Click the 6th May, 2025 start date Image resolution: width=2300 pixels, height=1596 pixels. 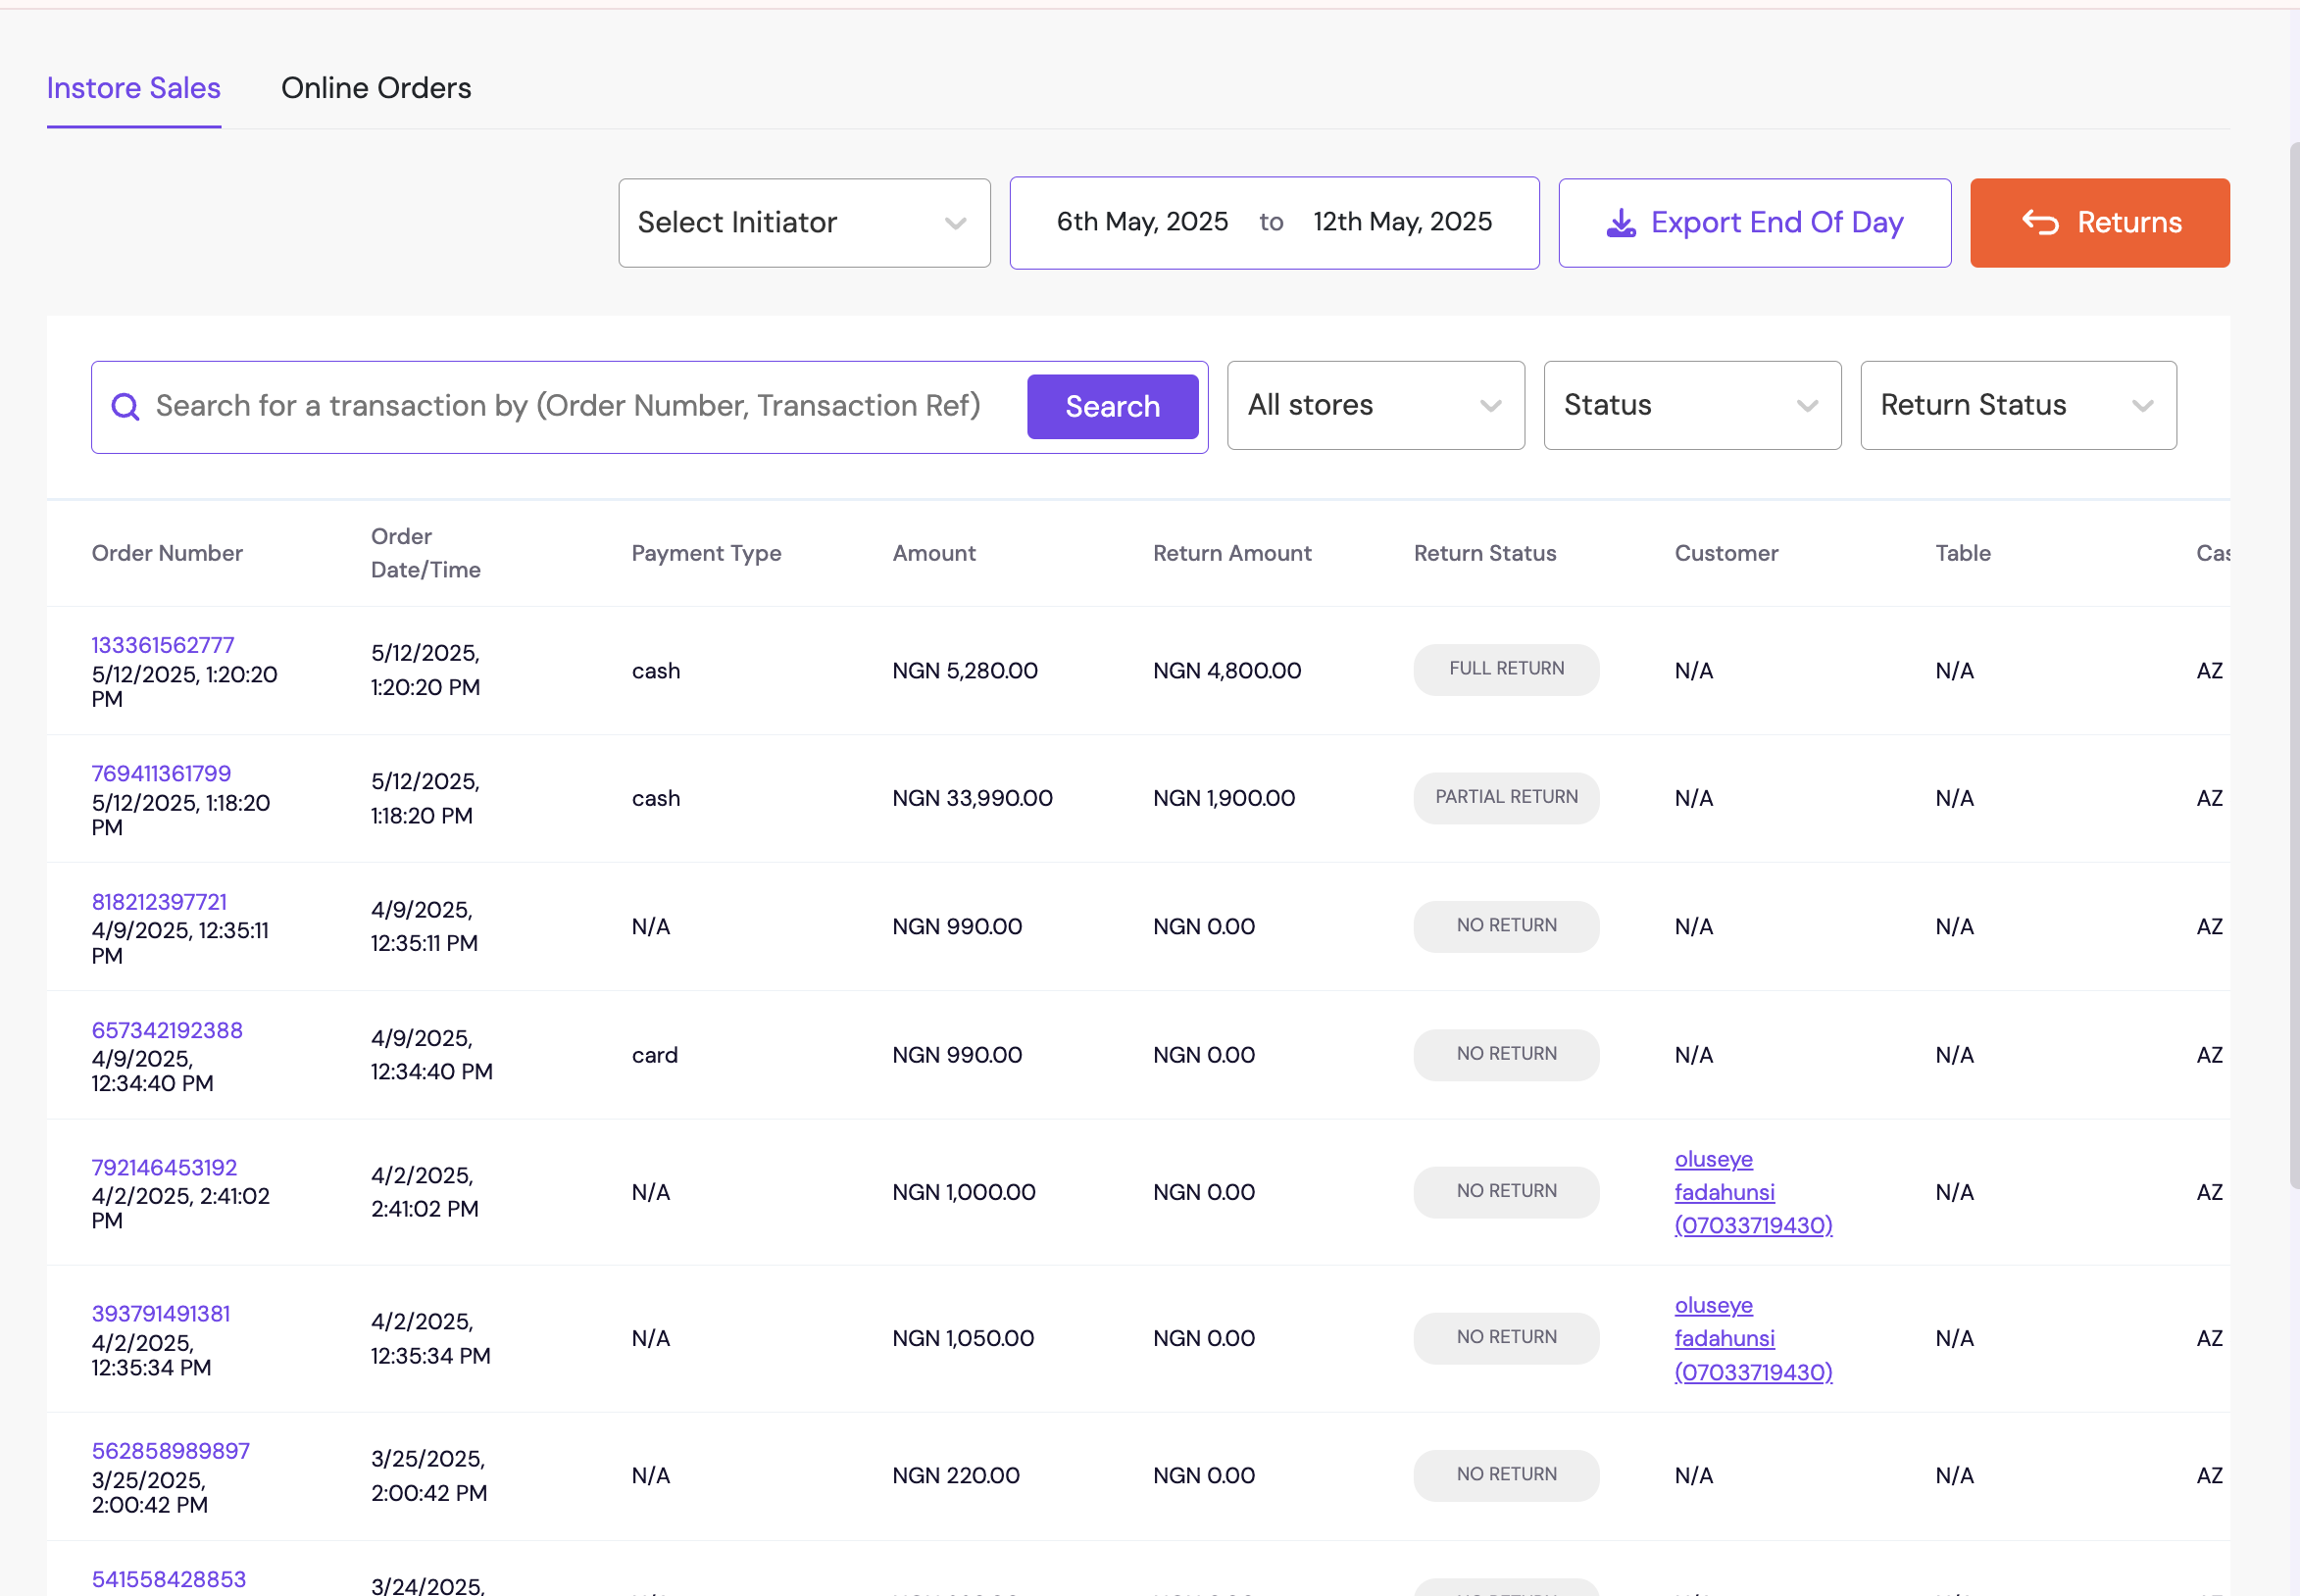pos(1142,222)
